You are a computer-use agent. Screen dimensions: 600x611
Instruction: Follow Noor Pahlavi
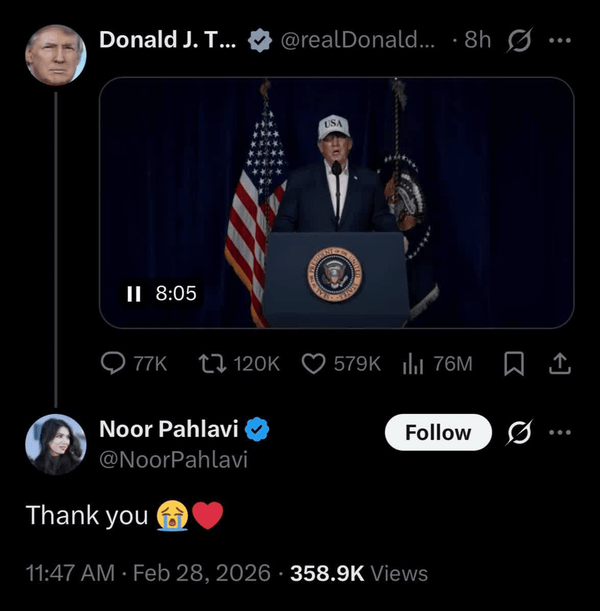point(438,433)
